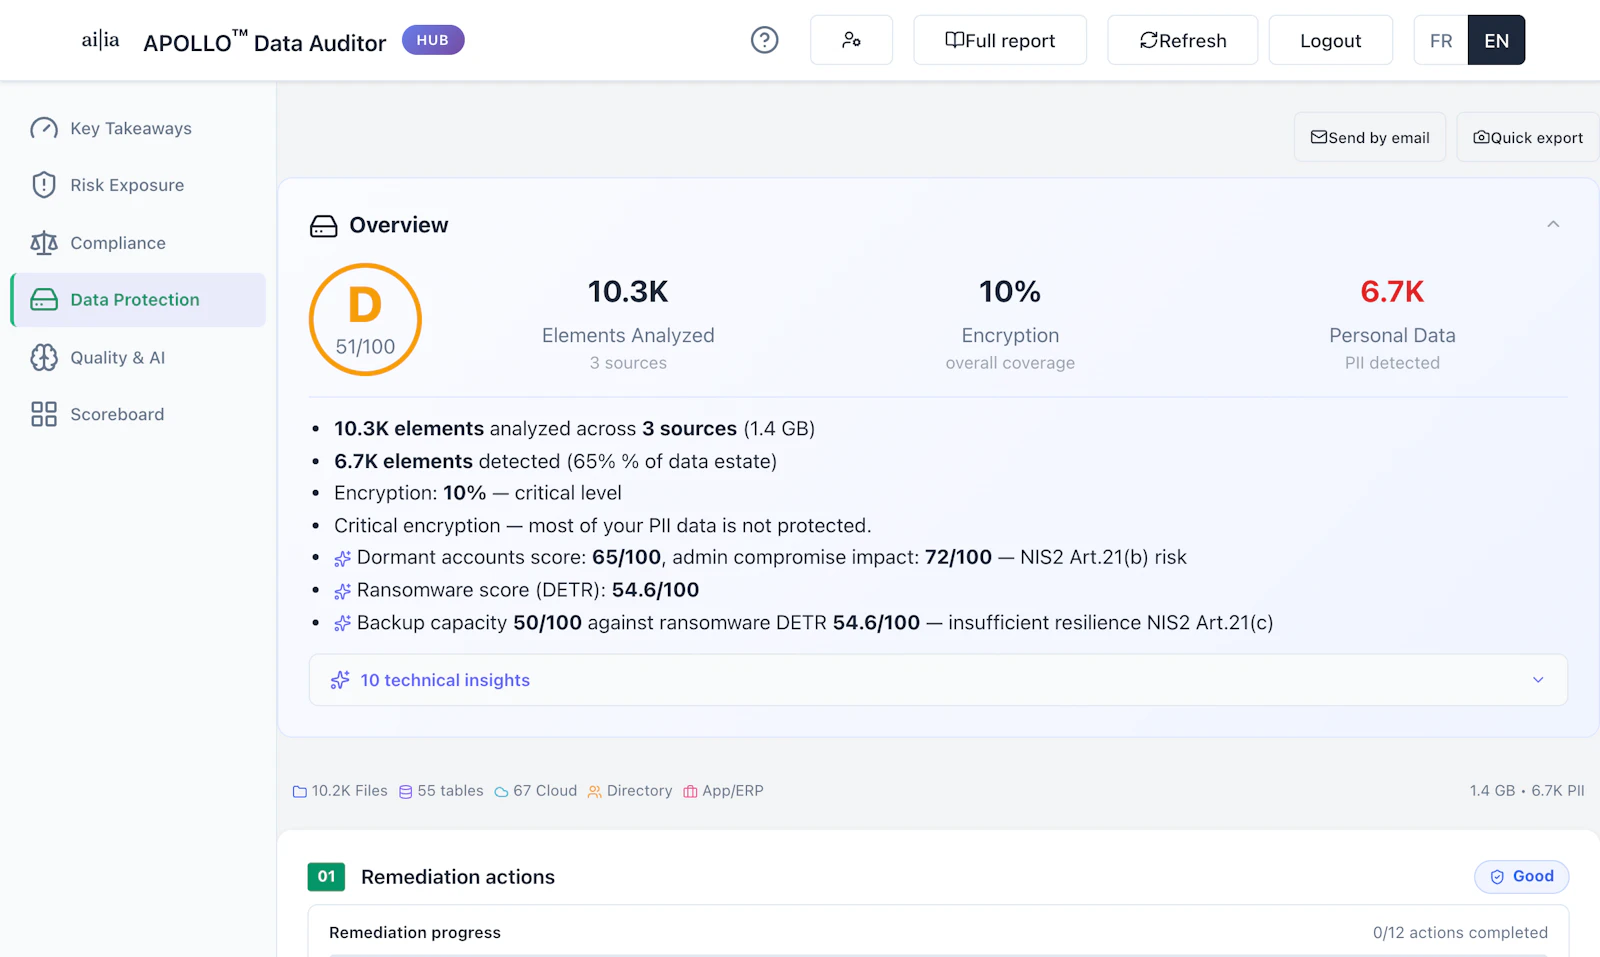This screenshot has width=1600, height=957.
Task: Click the Refresh button
Action: (1182, 40)
